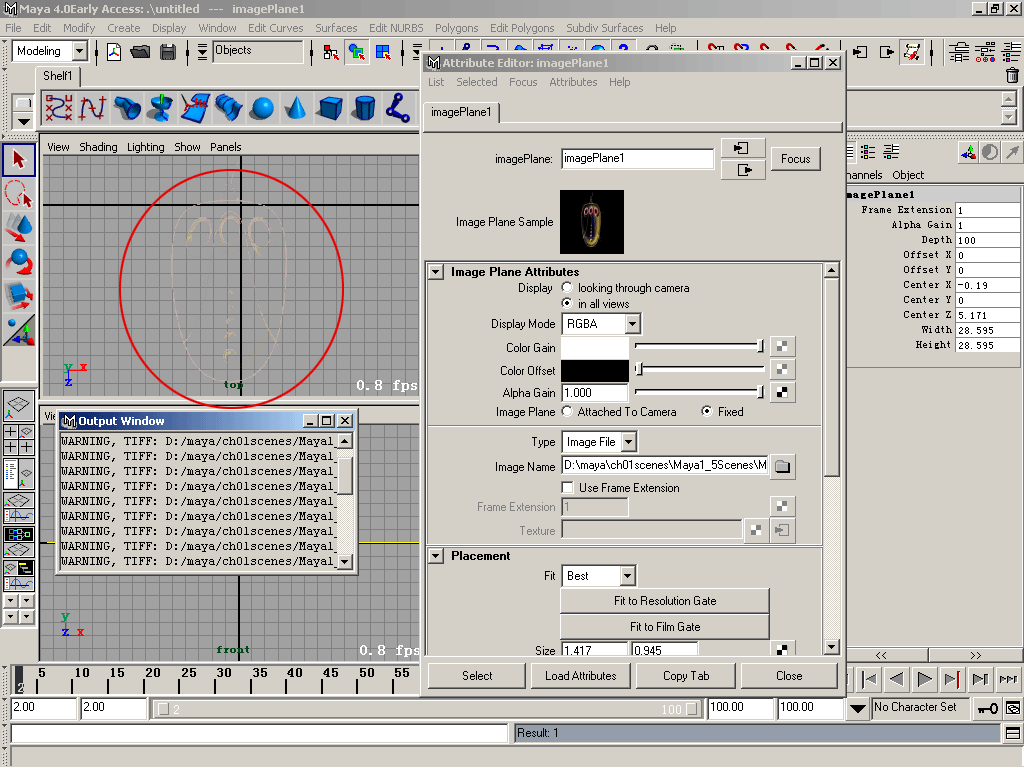The height and width of the screenshot is (768, 1024).
Task: Open the Shelf1 tab
Action: [x=57, y=76]
